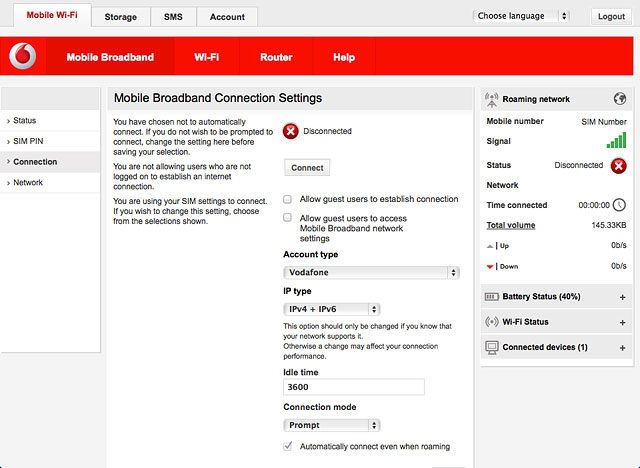
Task: Click the 00:00:00 time connected value
Action: click(x=594, y=205)
